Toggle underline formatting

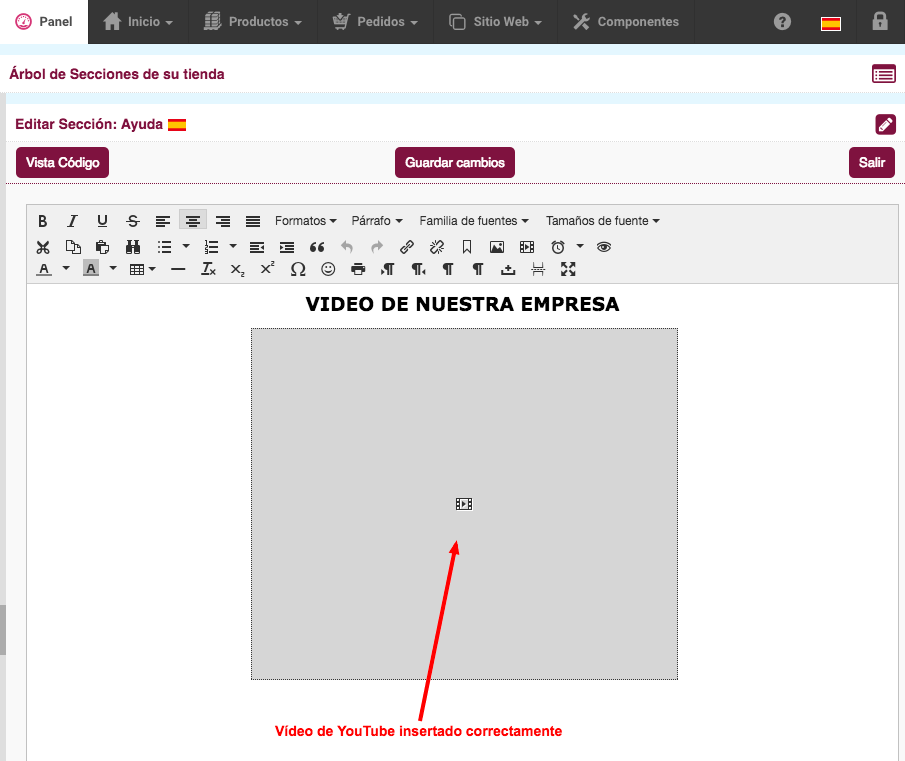pyautogui.click(x=102, y=221)
